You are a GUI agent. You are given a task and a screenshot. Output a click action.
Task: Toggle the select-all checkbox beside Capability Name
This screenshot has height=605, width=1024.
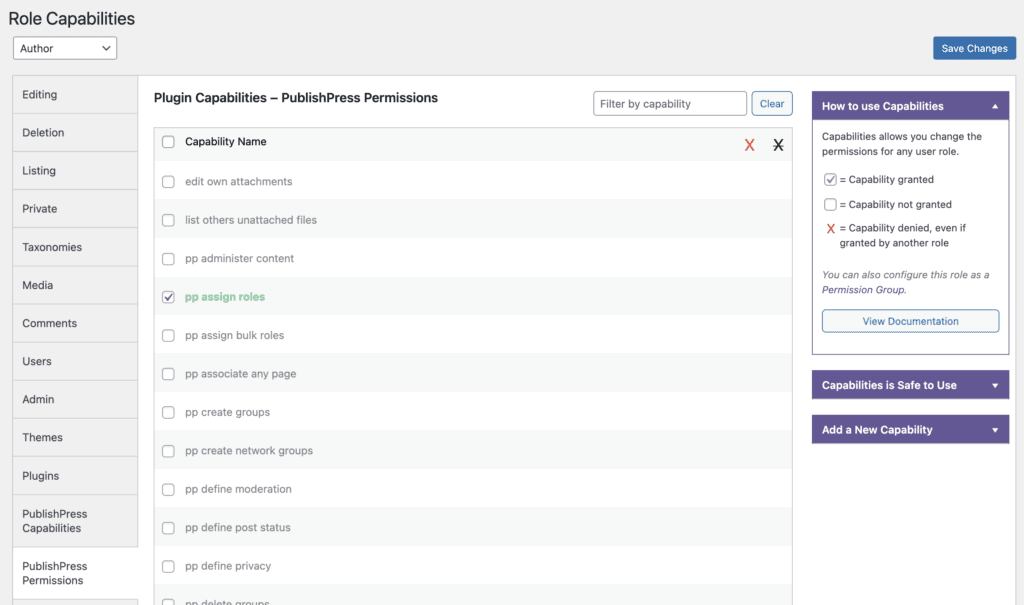(x=167, y=141)
